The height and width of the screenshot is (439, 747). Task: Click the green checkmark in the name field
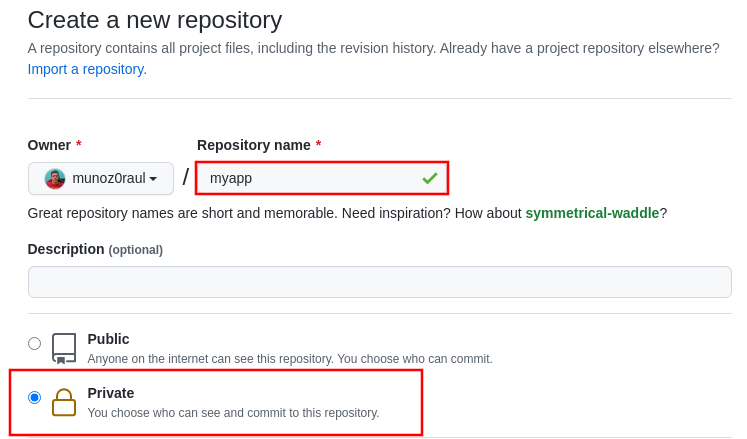click(430, 178)
